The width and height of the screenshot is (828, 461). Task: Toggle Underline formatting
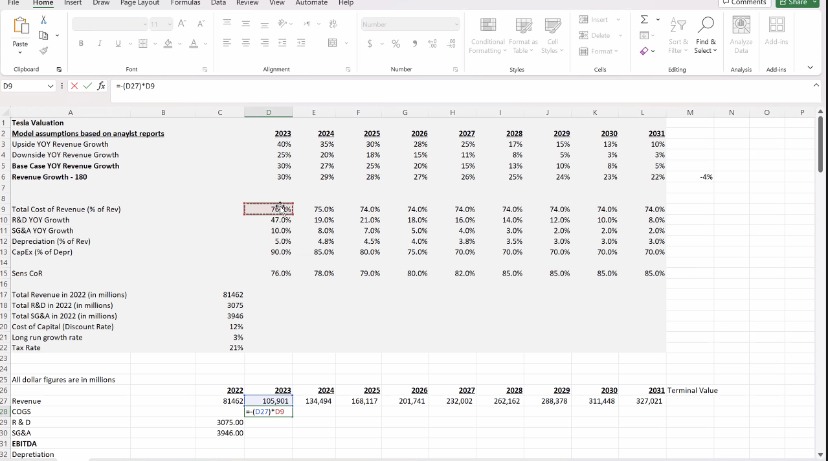coord(118,44)
